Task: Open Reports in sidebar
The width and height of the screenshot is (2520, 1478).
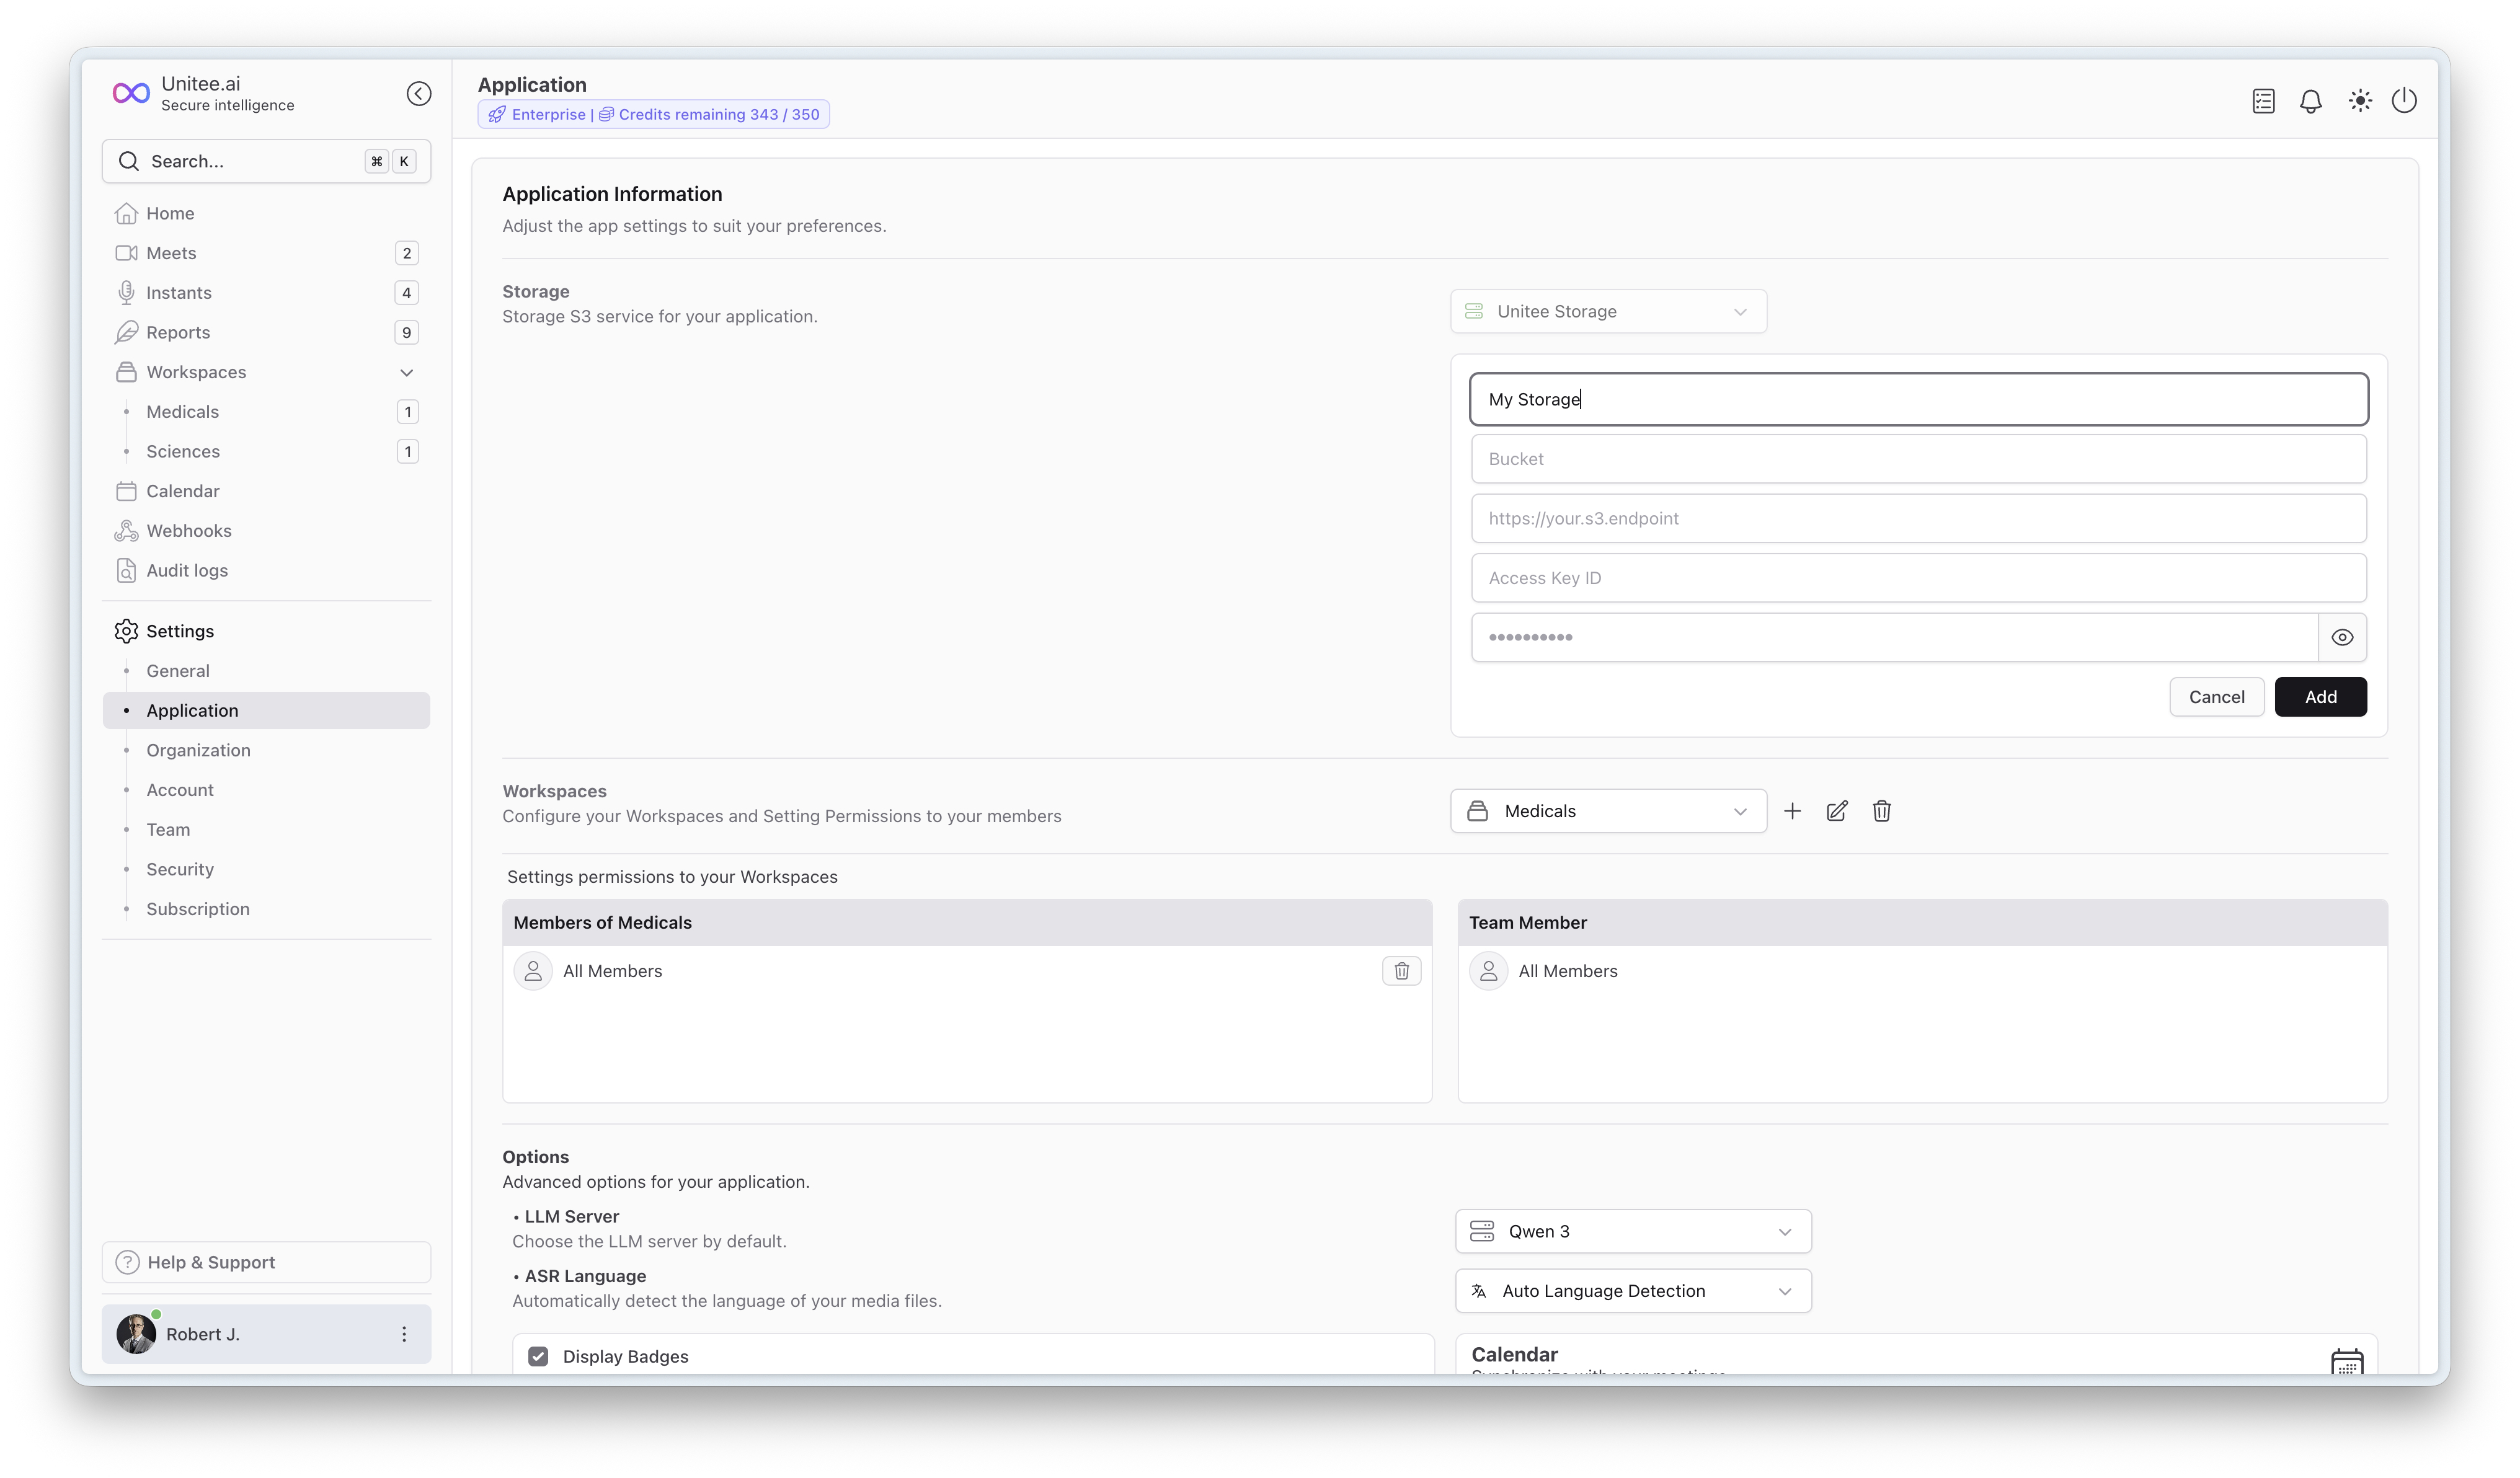Action: tap(266, 333)
